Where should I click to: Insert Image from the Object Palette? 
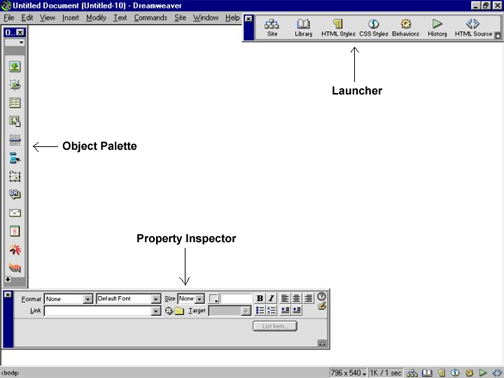click(x=15, y=67)
